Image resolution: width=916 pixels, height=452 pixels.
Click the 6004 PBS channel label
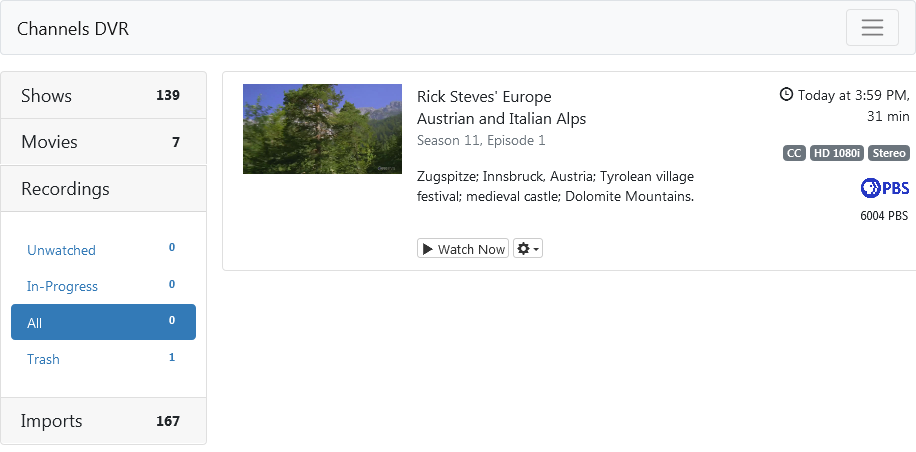pyautogui.click(x=884, y=215)
